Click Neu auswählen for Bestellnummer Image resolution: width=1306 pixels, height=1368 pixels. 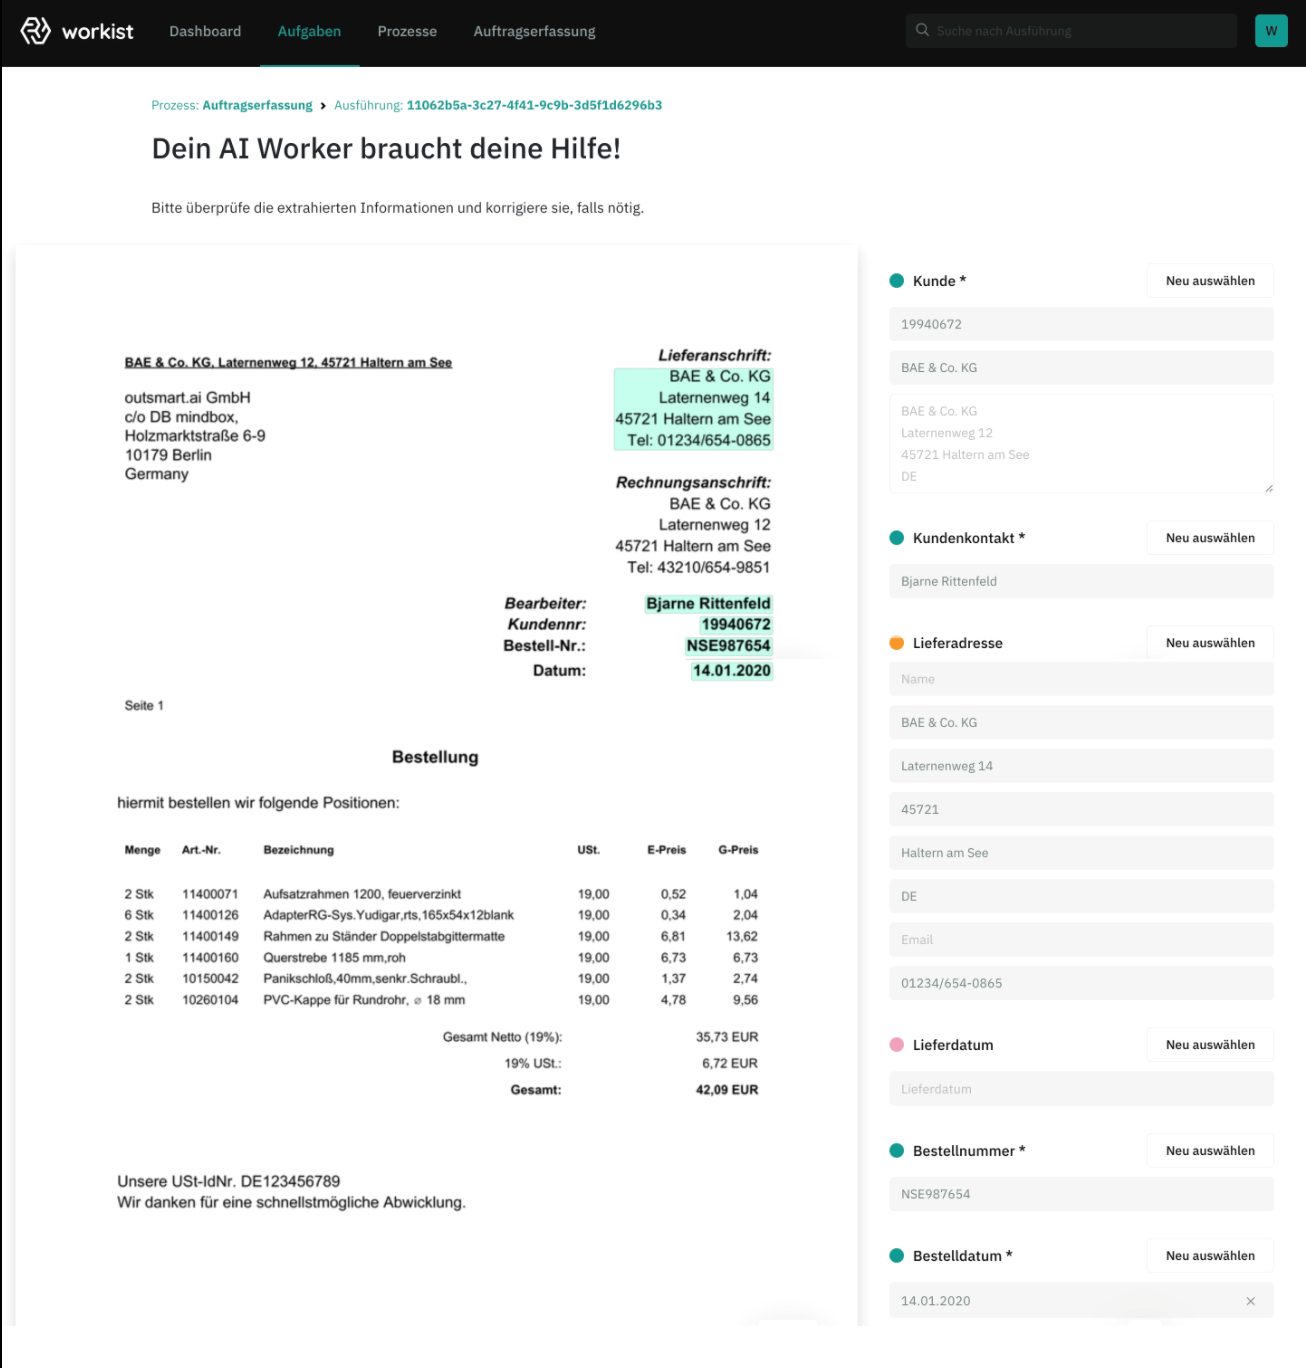pos(1210,1151)
